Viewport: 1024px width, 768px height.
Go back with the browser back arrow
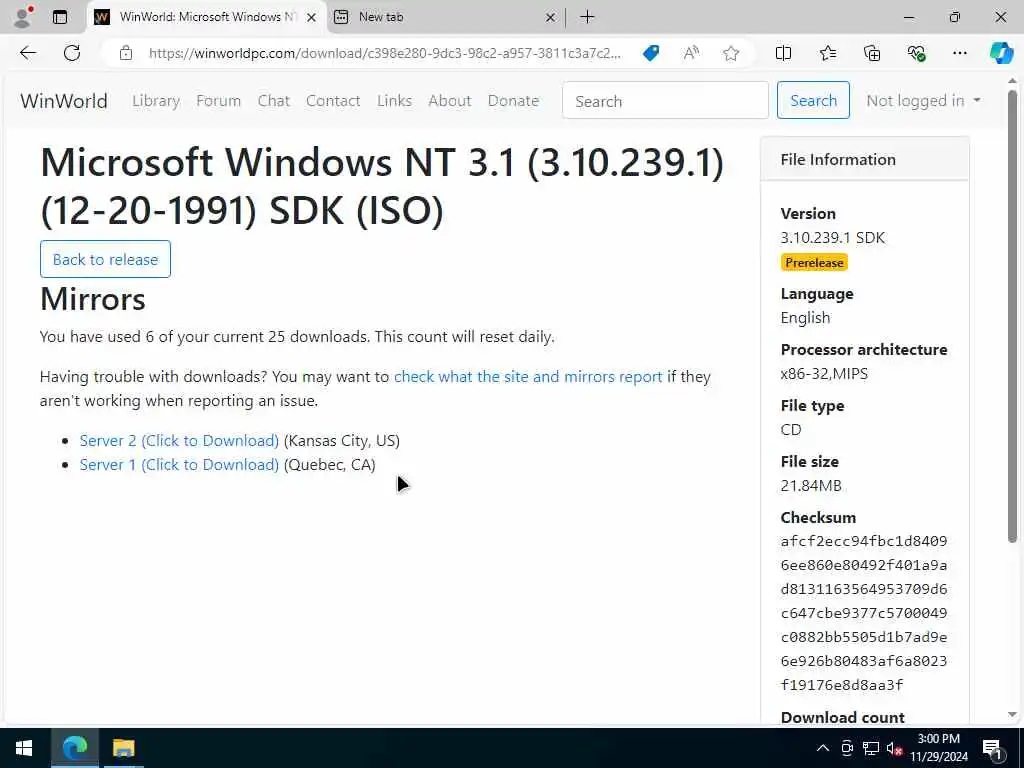[28, 53]
